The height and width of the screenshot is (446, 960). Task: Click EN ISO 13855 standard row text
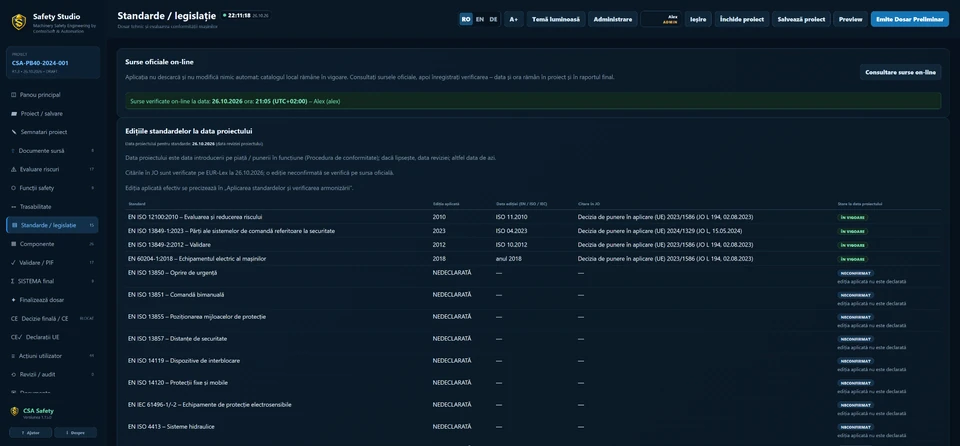tap(197, 317)
